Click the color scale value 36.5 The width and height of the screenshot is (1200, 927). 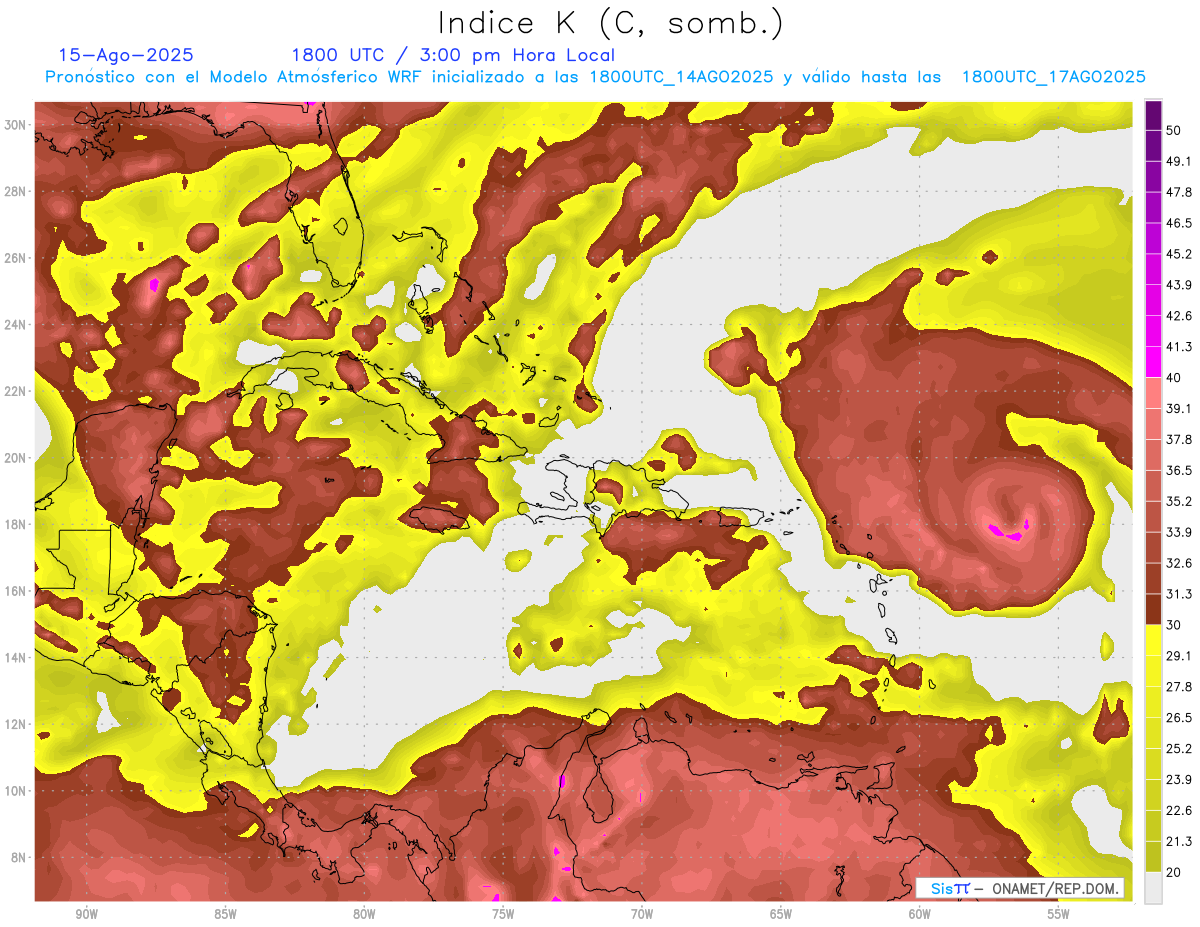(1179, 470)
